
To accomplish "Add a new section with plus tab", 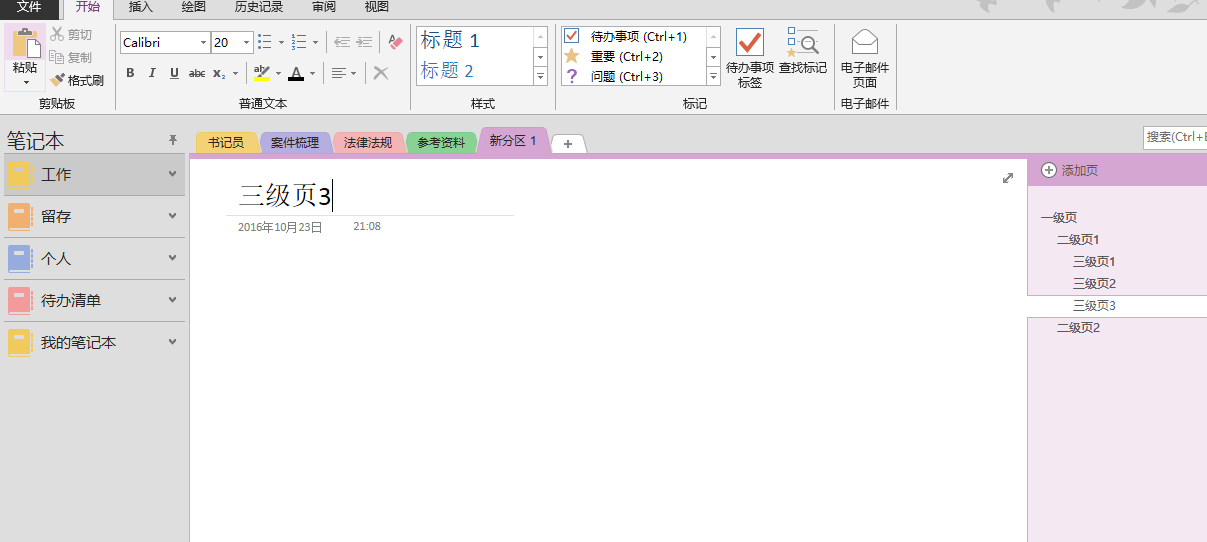I will pos(568,144).
